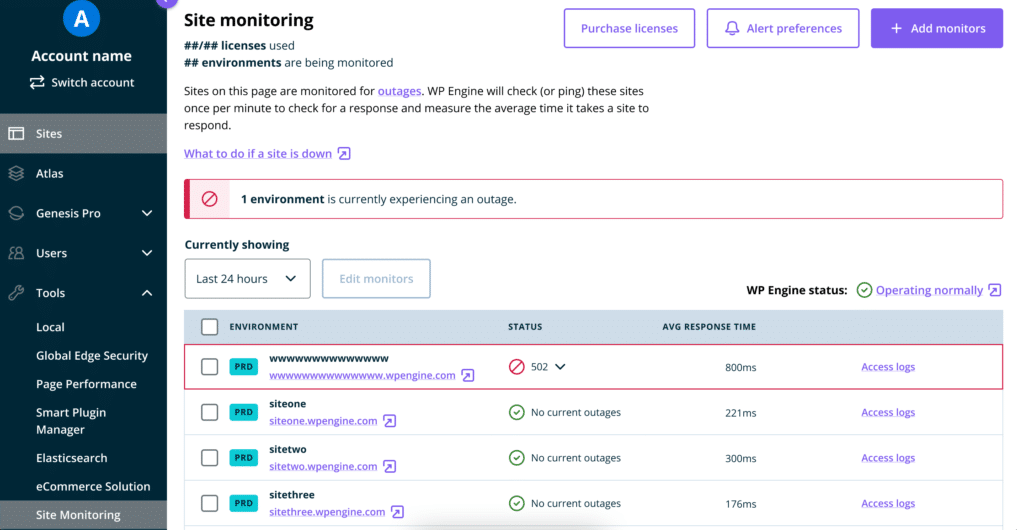Click the green check icon by Operating normally
Image resolution: width=1017 pixels, height=530 pixels.
tap(864, 290)
